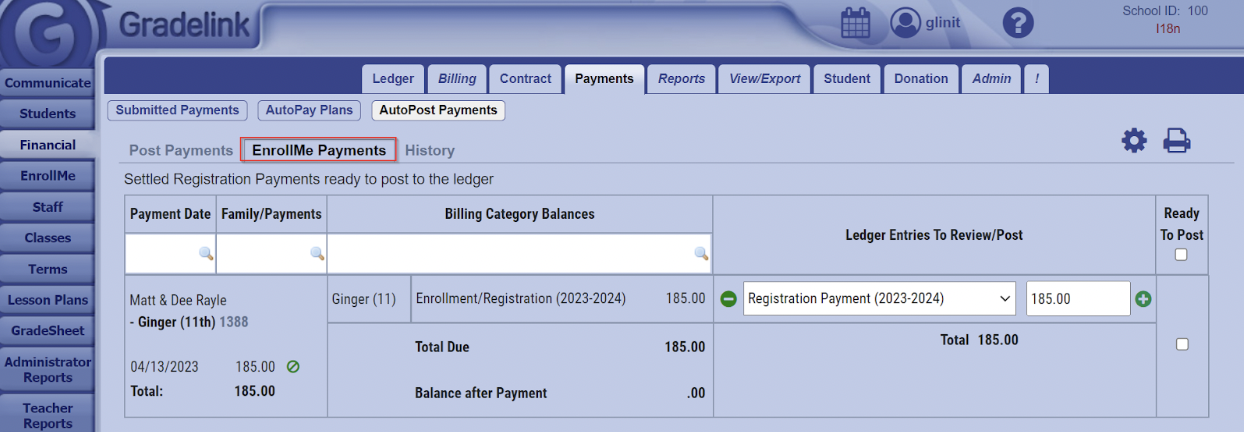Check the Matt & Dee Rayle row checkbox
1246x432 pixels.
pos(1182,344)
